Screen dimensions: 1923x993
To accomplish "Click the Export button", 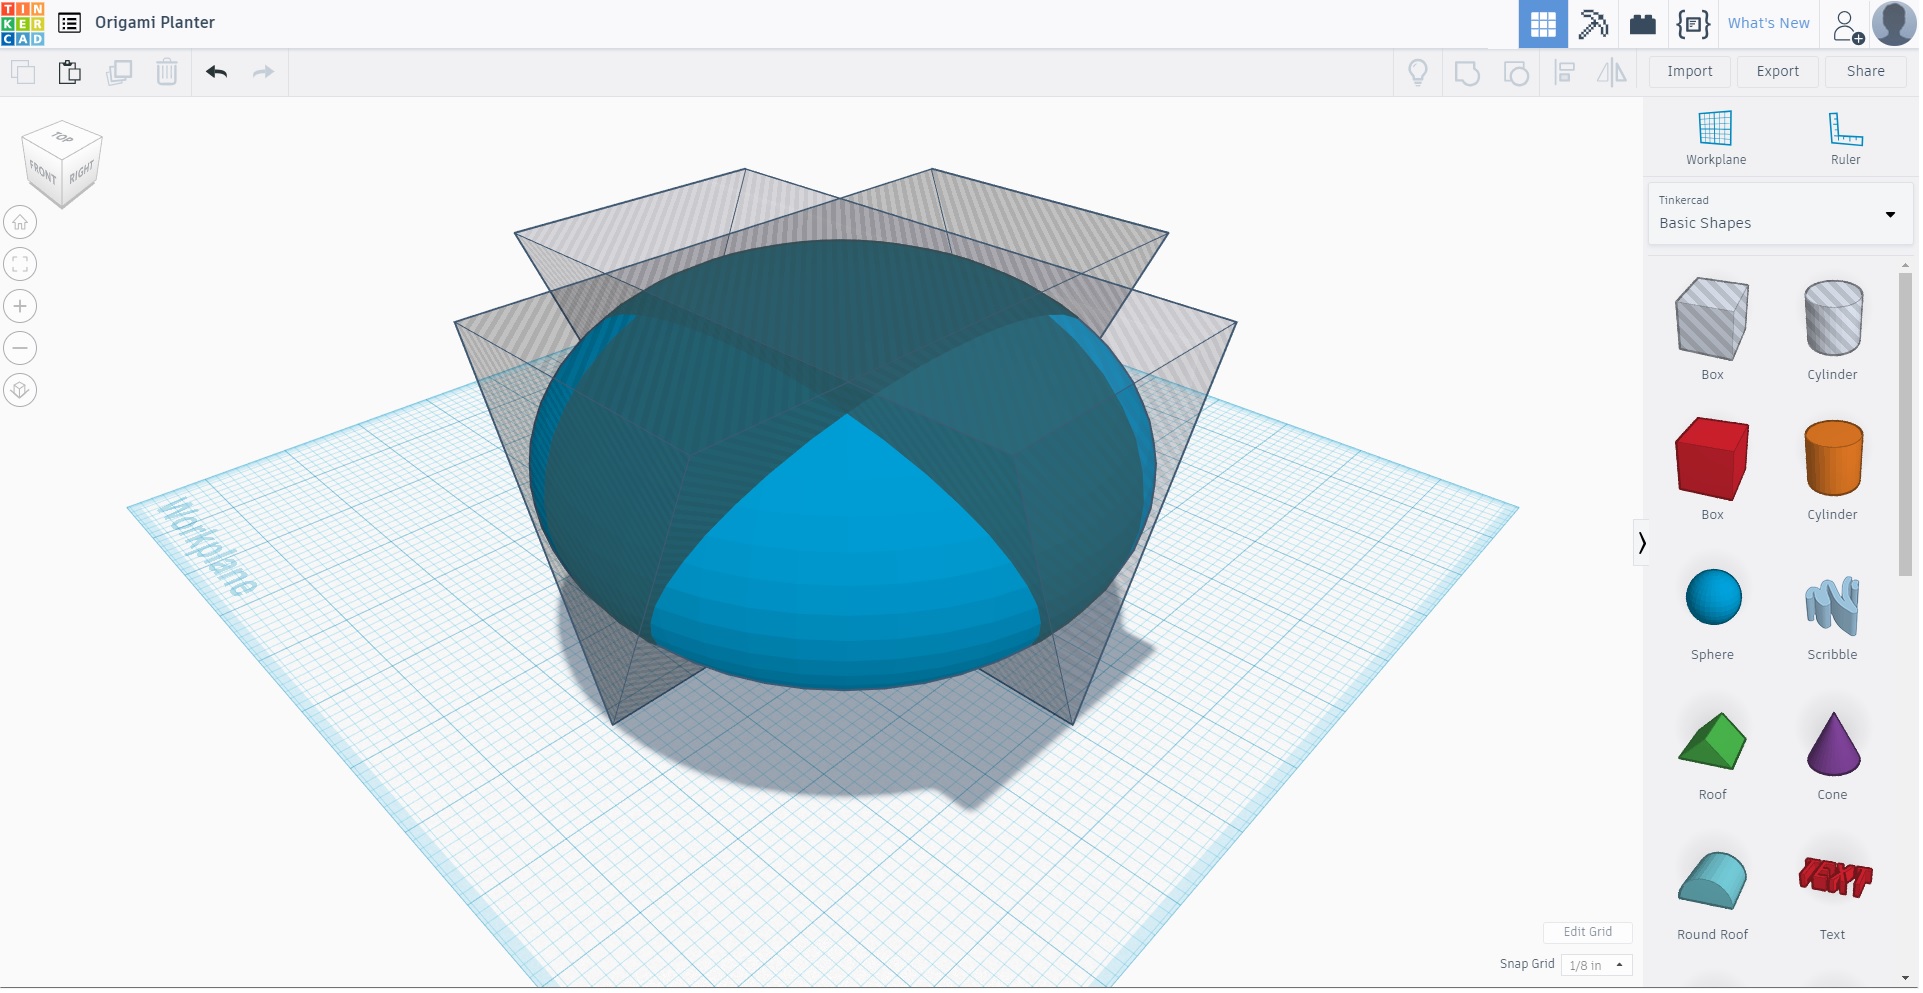I will (1778, 72).
